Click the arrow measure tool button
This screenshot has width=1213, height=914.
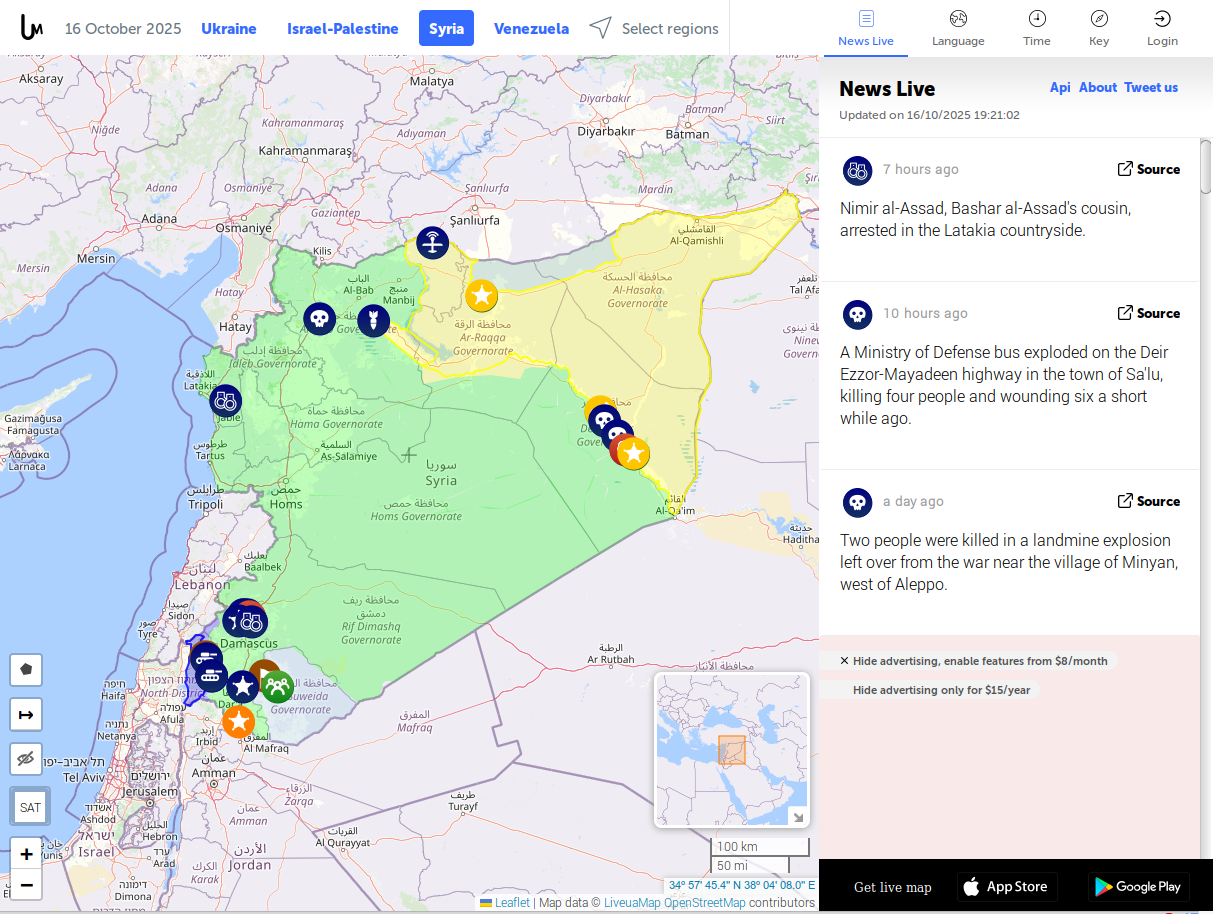[x=26, y=714]
